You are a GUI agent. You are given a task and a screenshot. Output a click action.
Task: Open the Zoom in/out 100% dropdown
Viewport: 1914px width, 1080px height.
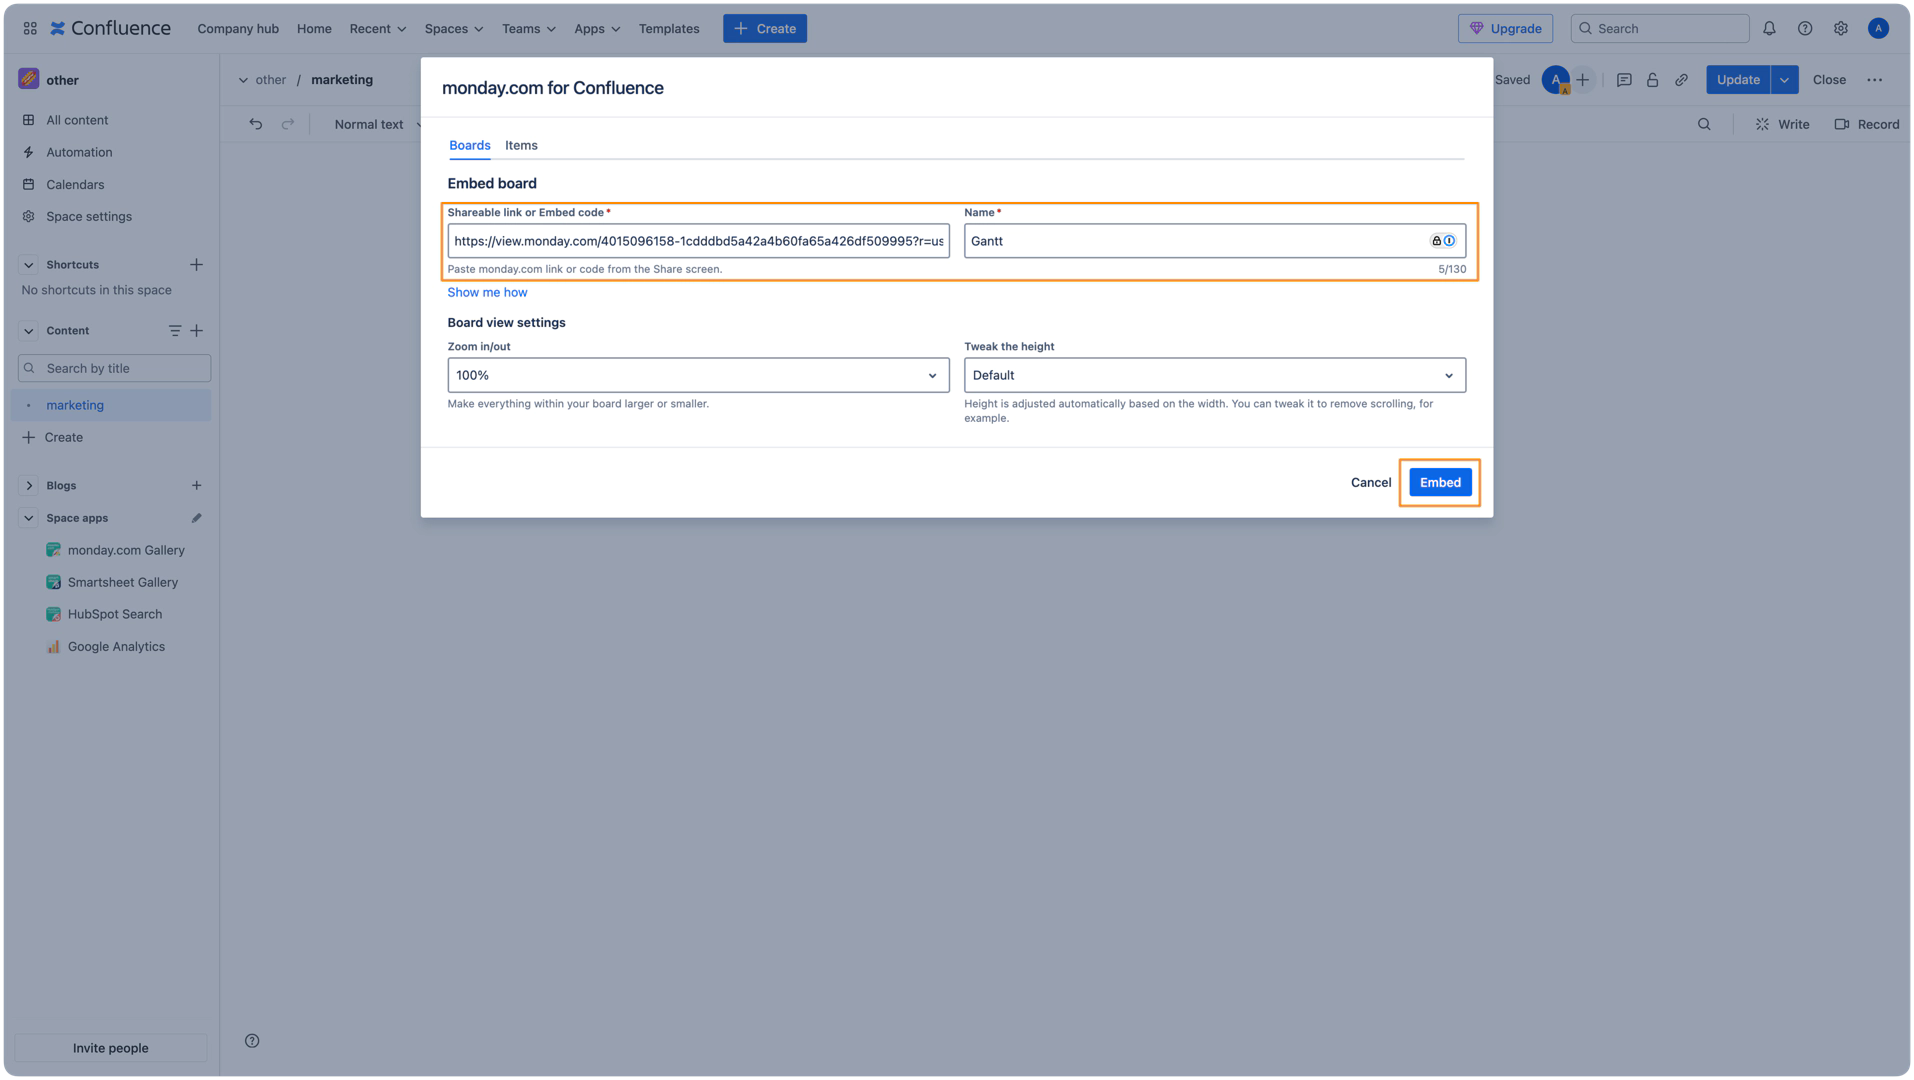point(698,375)
